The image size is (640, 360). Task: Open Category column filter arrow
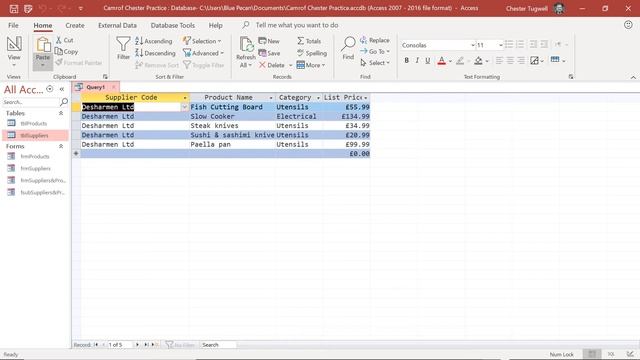point(318,98)
